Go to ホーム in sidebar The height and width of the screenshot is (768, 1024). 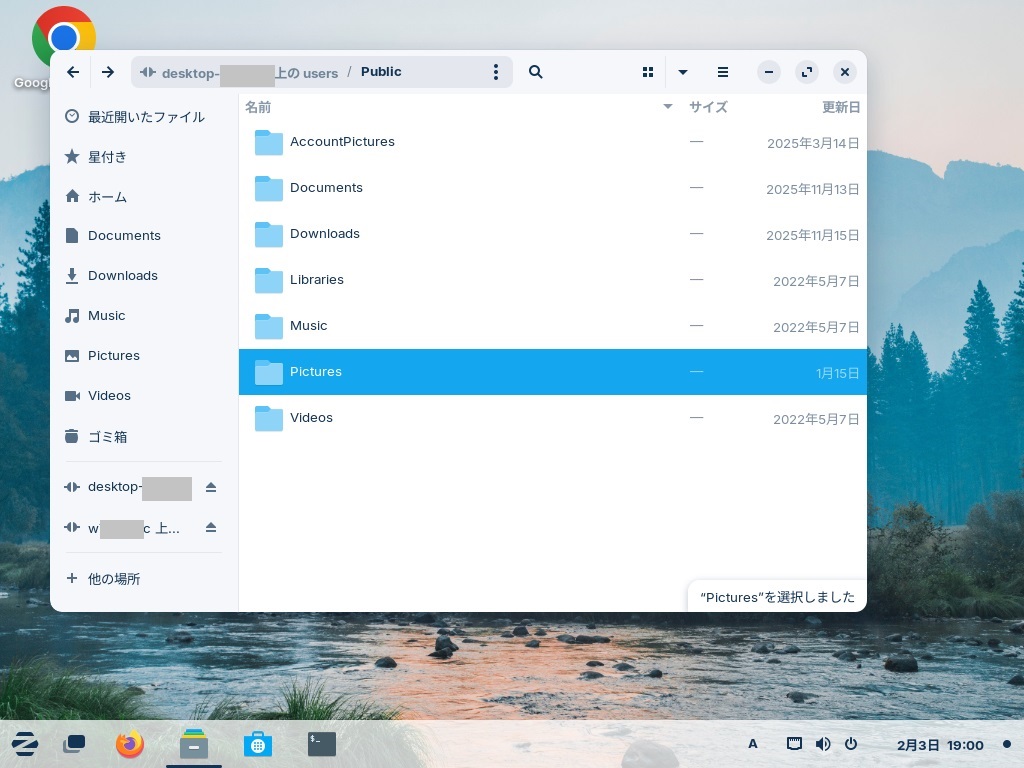coord(107,197)
